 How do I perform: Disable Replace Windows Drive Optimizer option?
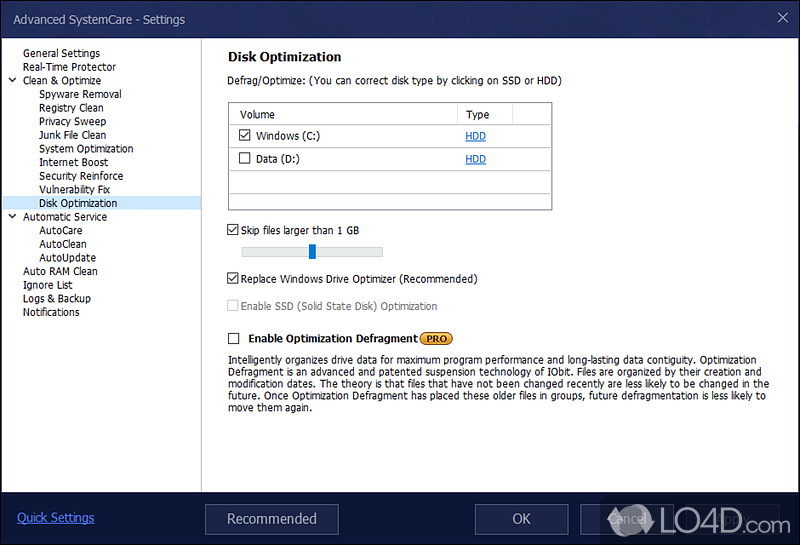point(233,279)
